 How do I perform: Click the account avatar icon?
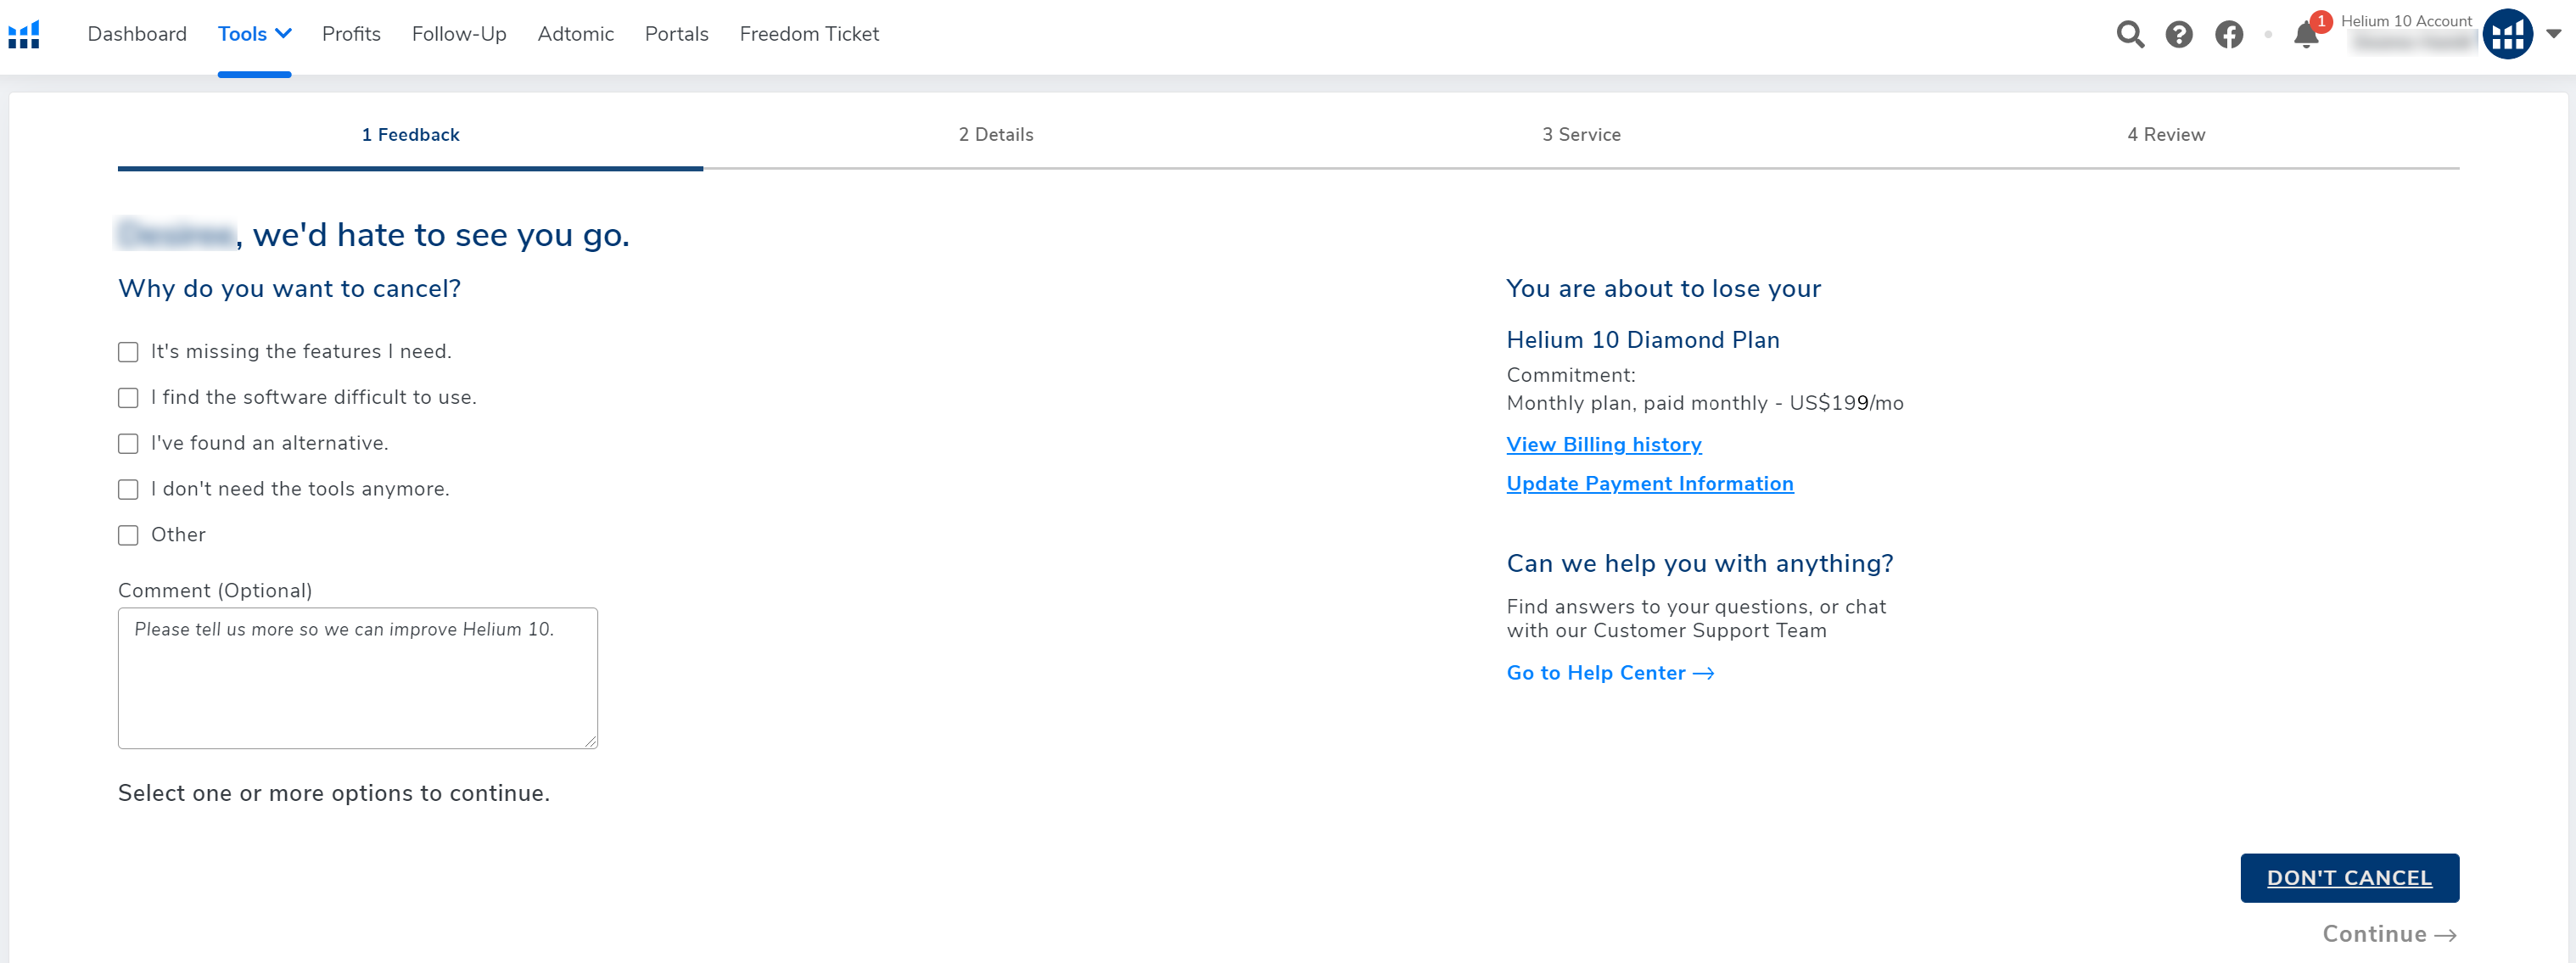tap(2507, 34)
